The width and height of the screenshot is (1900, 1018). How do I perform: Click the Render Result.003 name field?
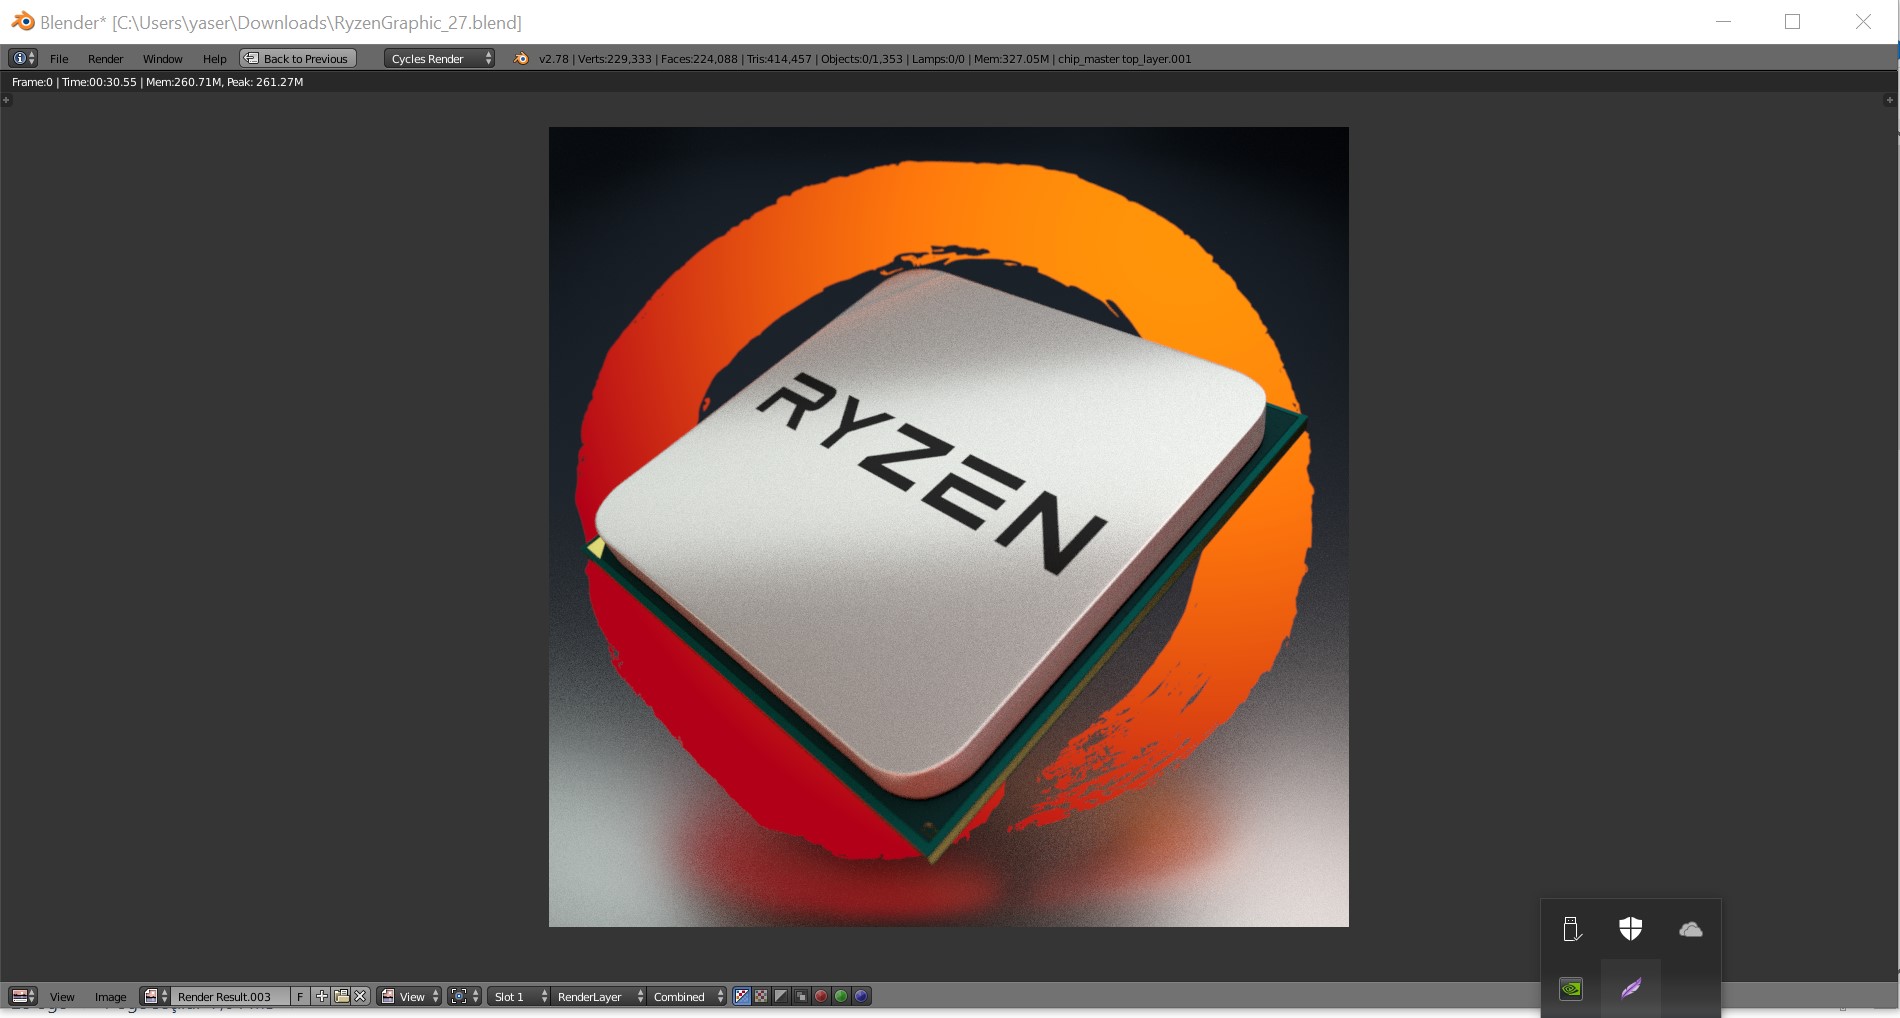230,997
